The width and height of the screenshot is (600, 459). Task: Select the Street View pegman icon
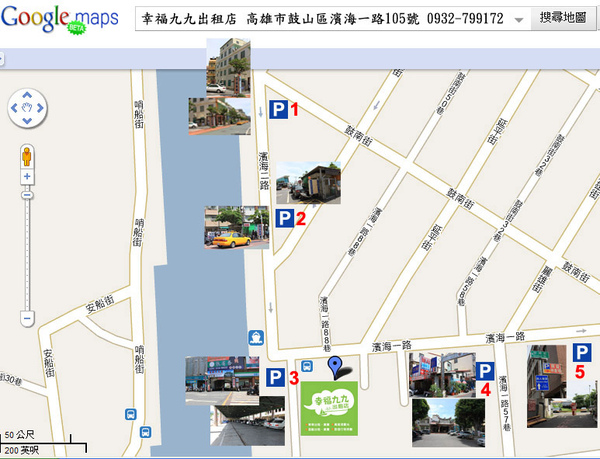click(27, 156)
